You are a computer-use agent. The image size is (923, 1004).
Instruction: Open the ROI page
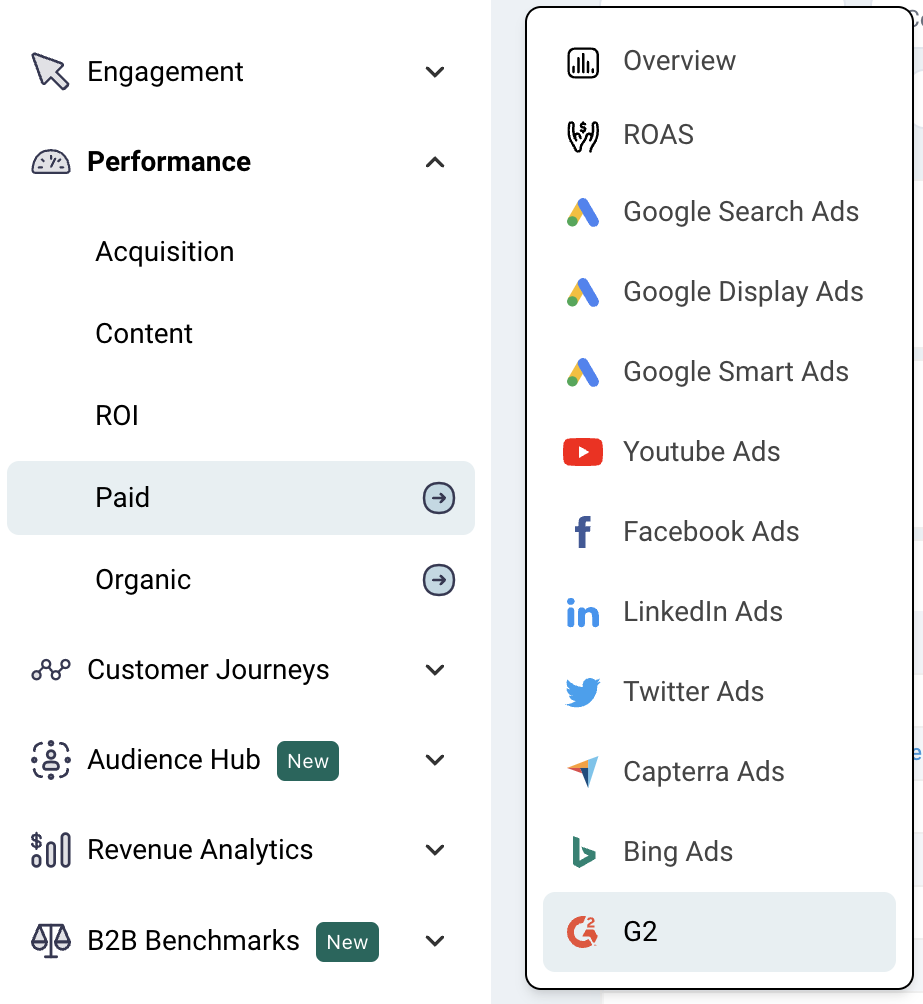click(117, 416)
